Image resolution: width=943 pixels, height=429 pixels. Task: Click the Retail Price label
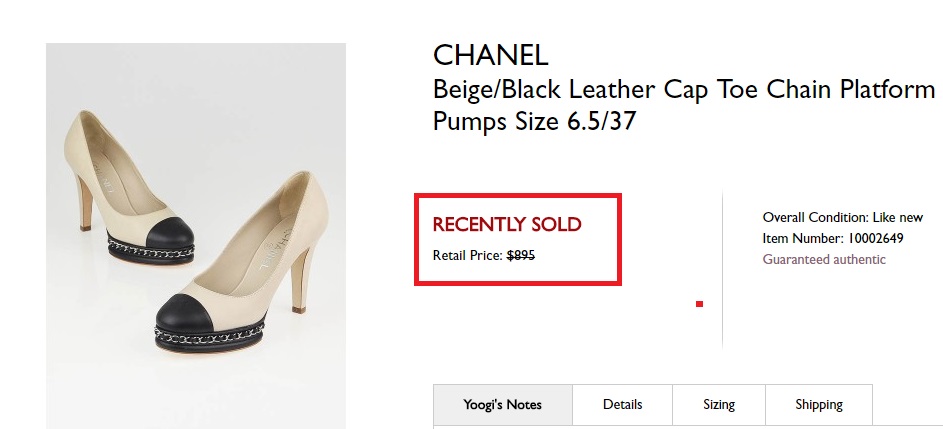[467, 255]
